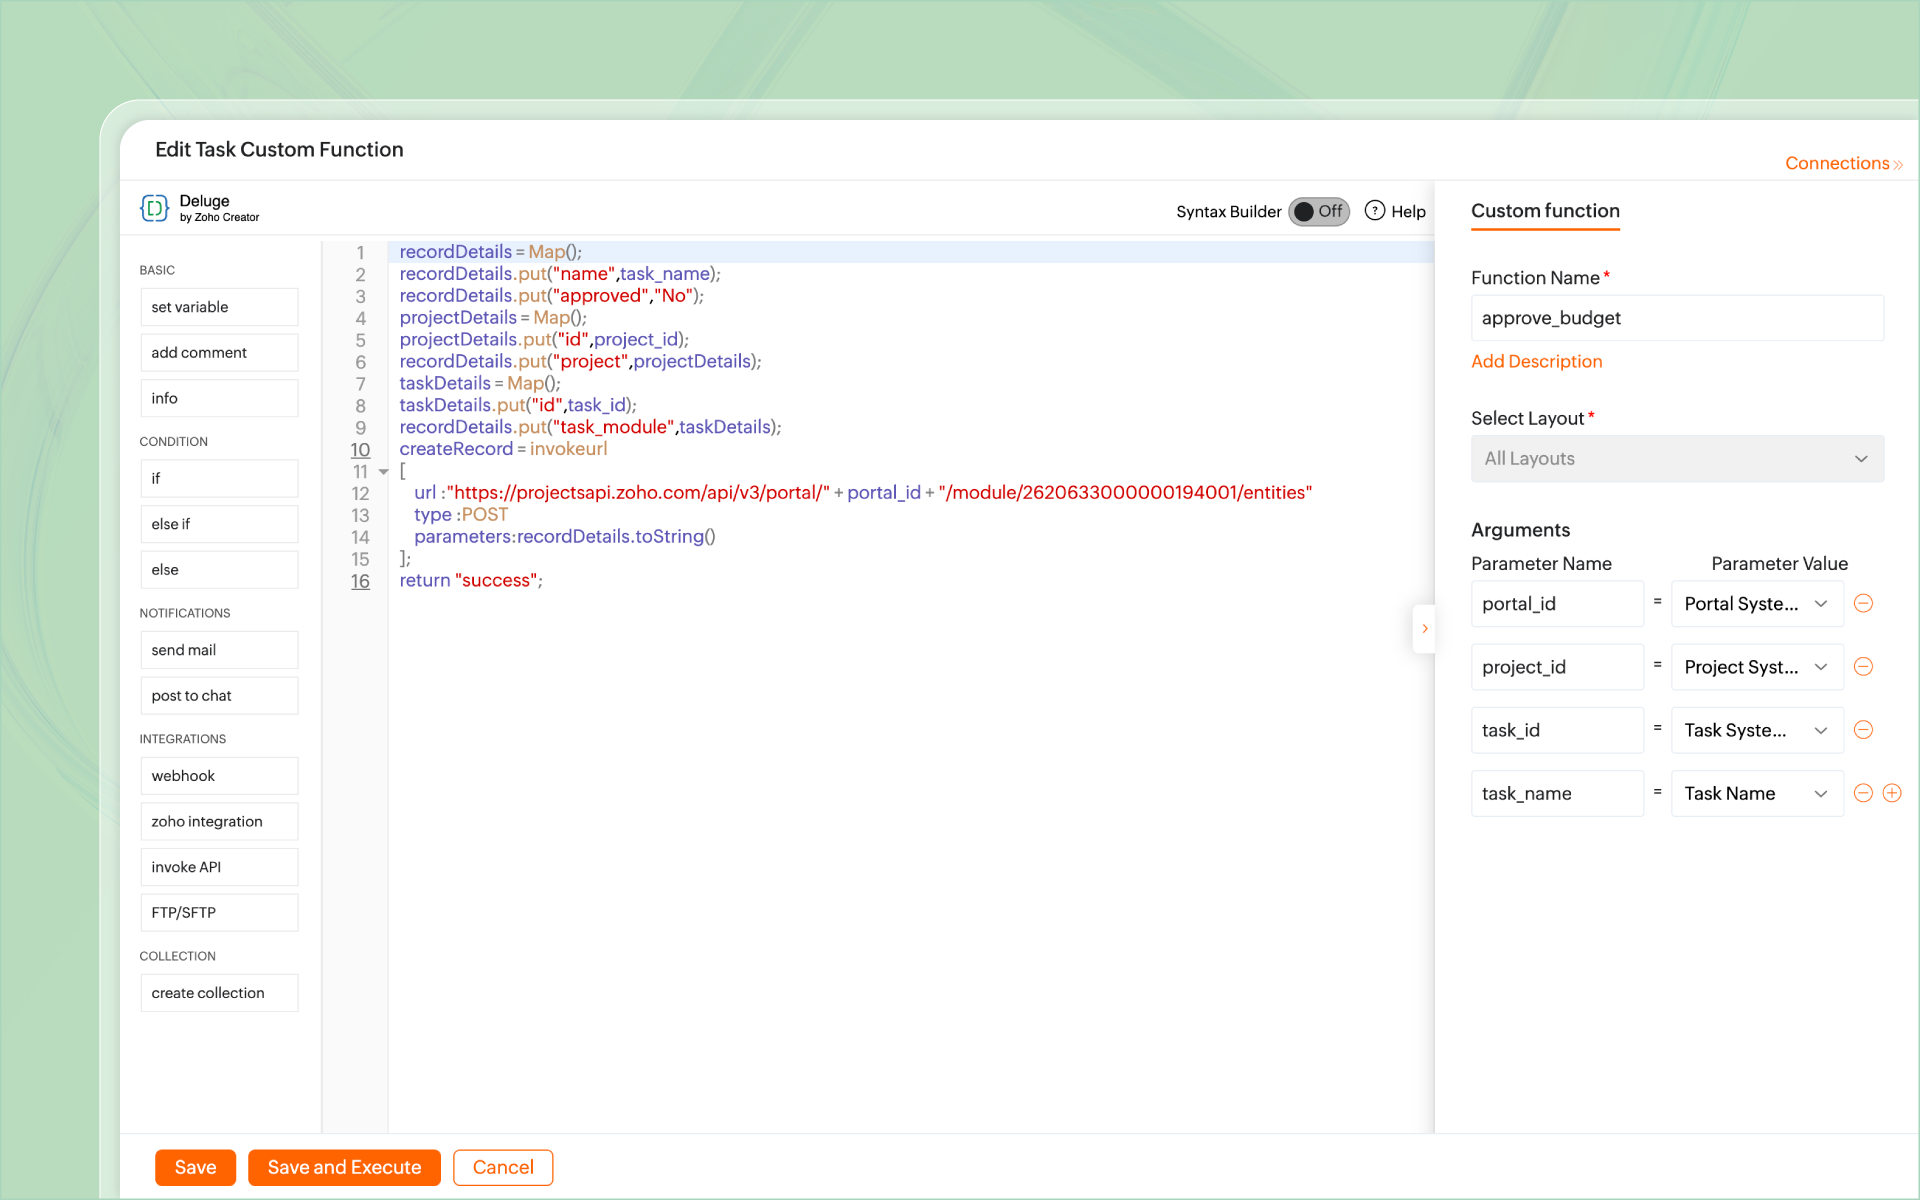Click the Add Description link

1536,361
